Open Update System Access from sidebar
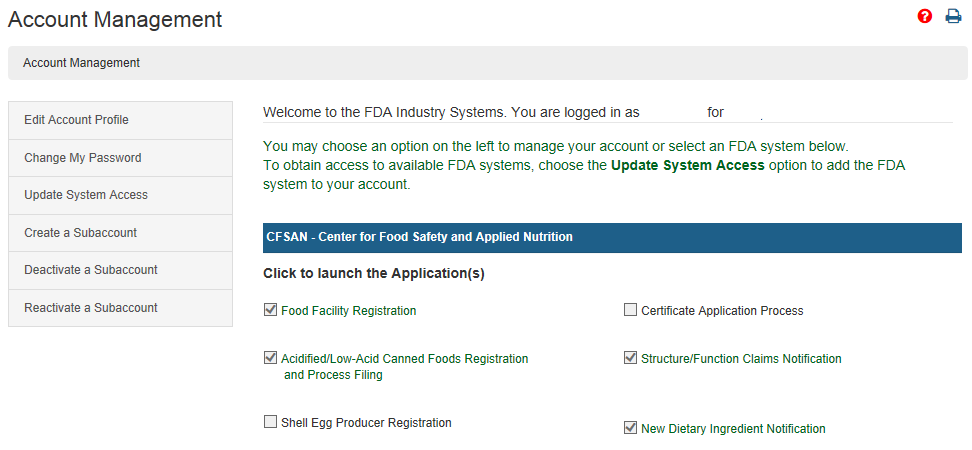This screenshot has height=450, width=972. (x=86, y=195)
